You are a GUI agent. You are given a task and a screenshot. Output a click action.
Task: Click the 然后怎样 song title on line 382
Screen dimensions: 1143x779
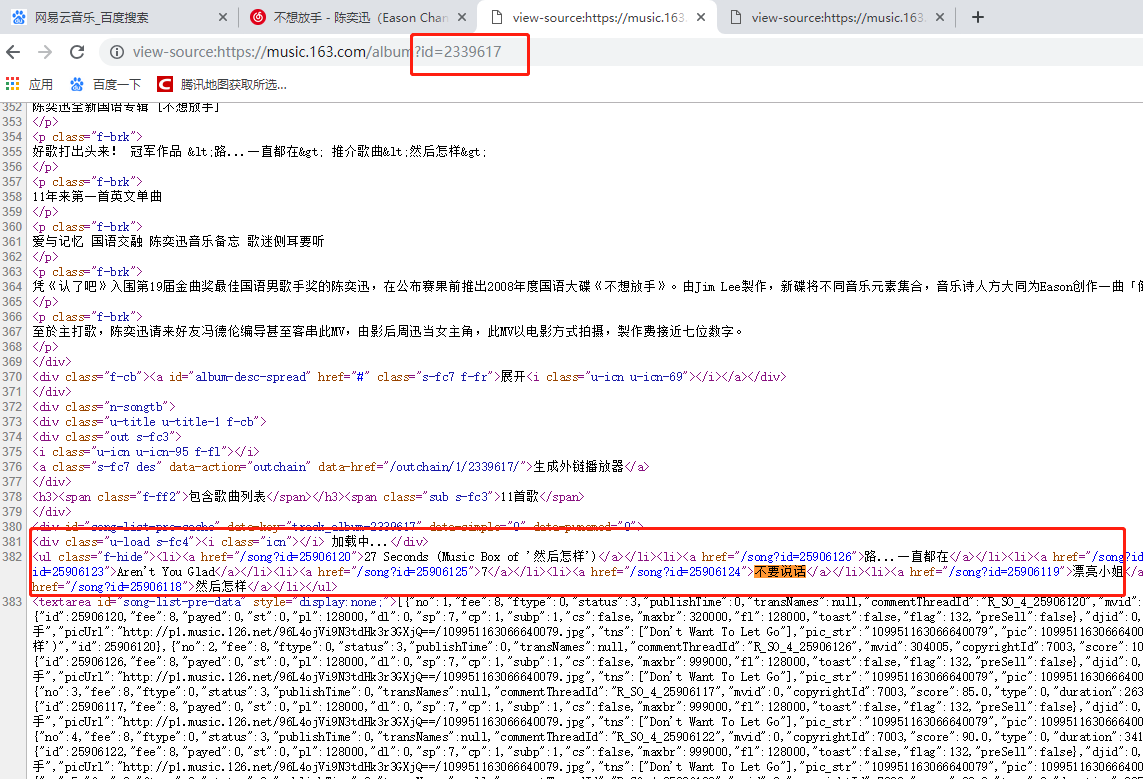pos(221,587)
